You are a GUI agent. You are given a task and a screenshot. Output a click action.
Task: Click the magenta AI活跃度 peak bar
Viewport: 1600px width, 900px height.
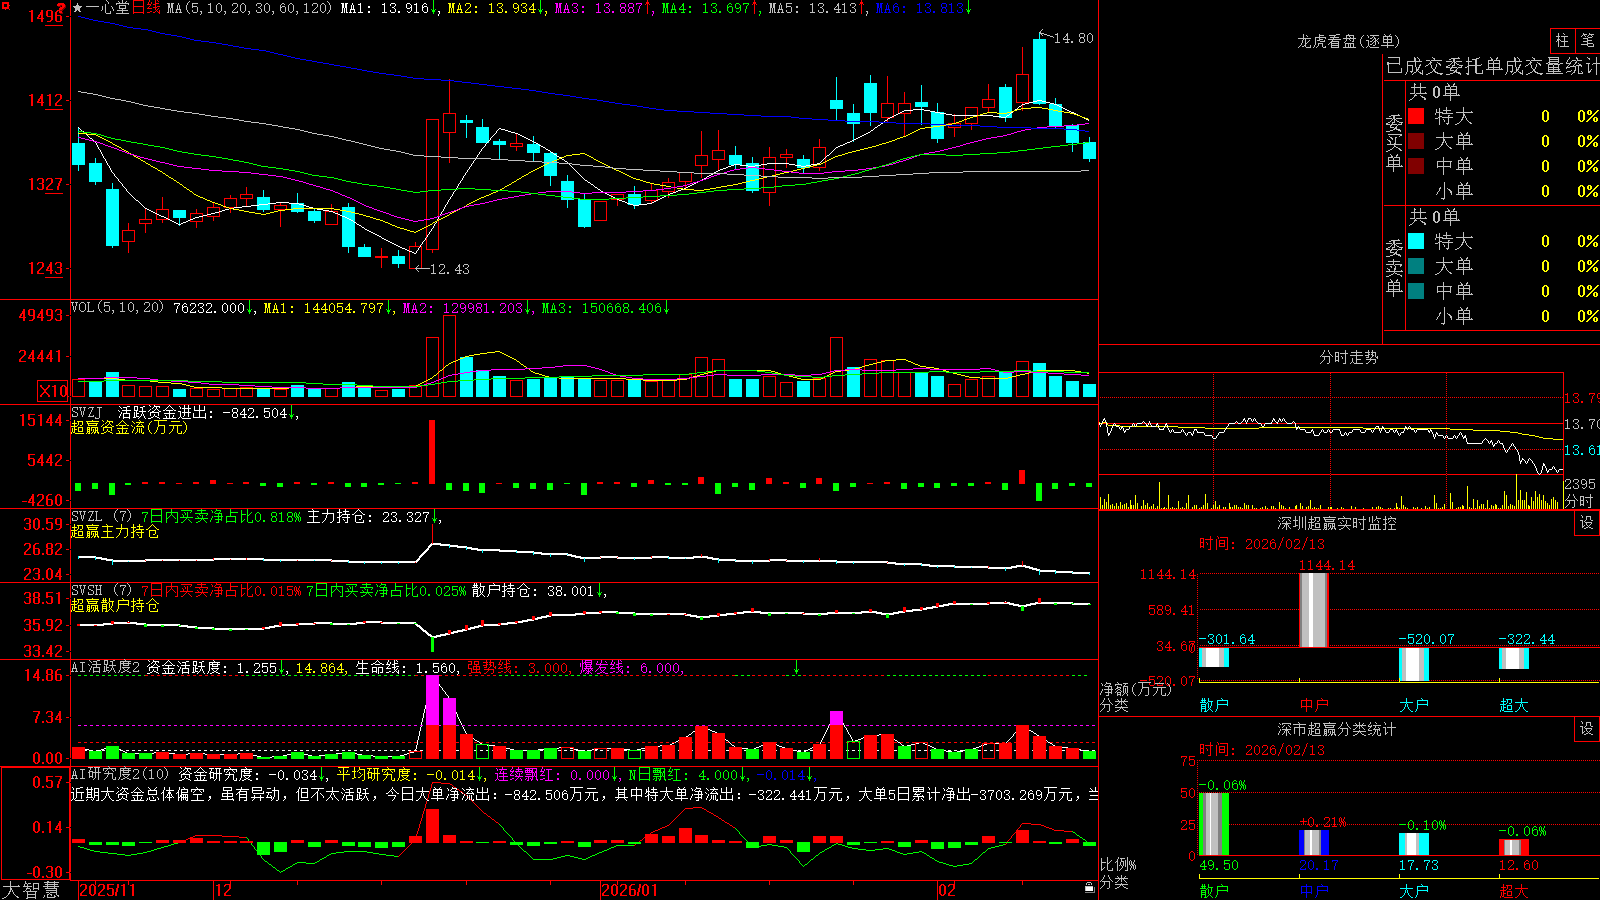pyautogui.click(x=432, y=700)
